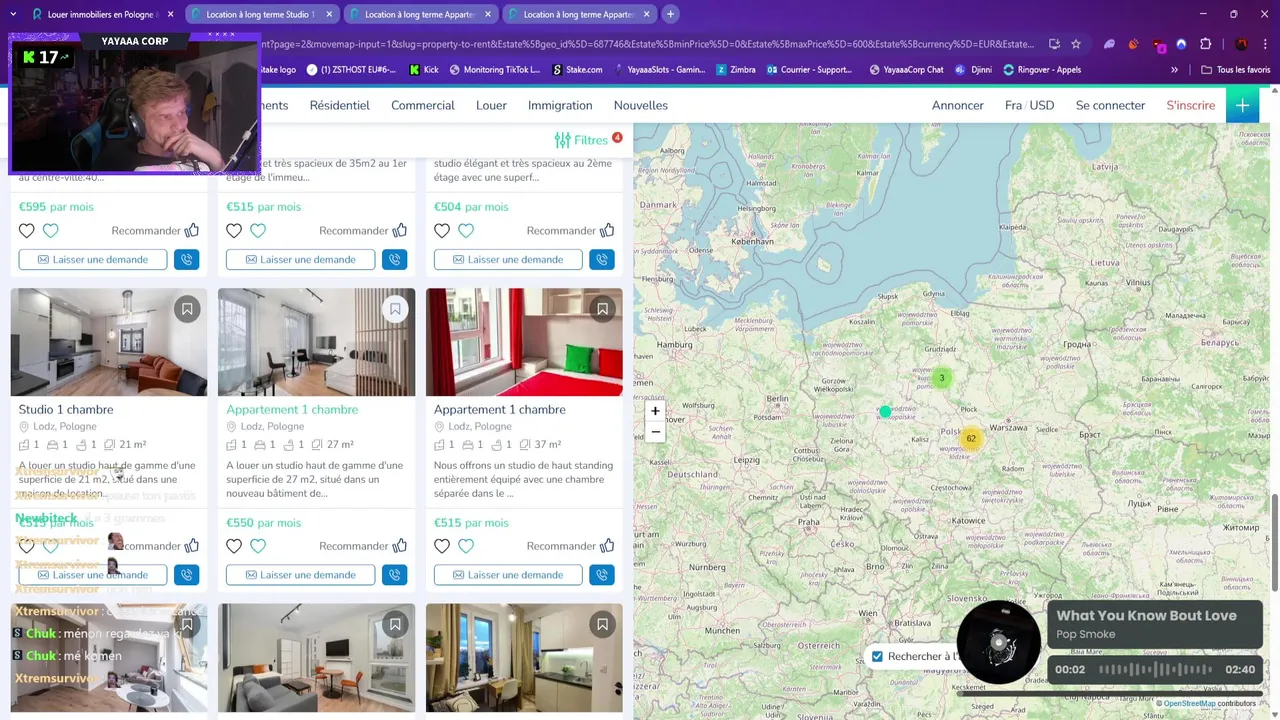Image resolution: width=1280 pixels, height=720 pixels.
Task: Click Se connecter to log in
Action: 1110,105
